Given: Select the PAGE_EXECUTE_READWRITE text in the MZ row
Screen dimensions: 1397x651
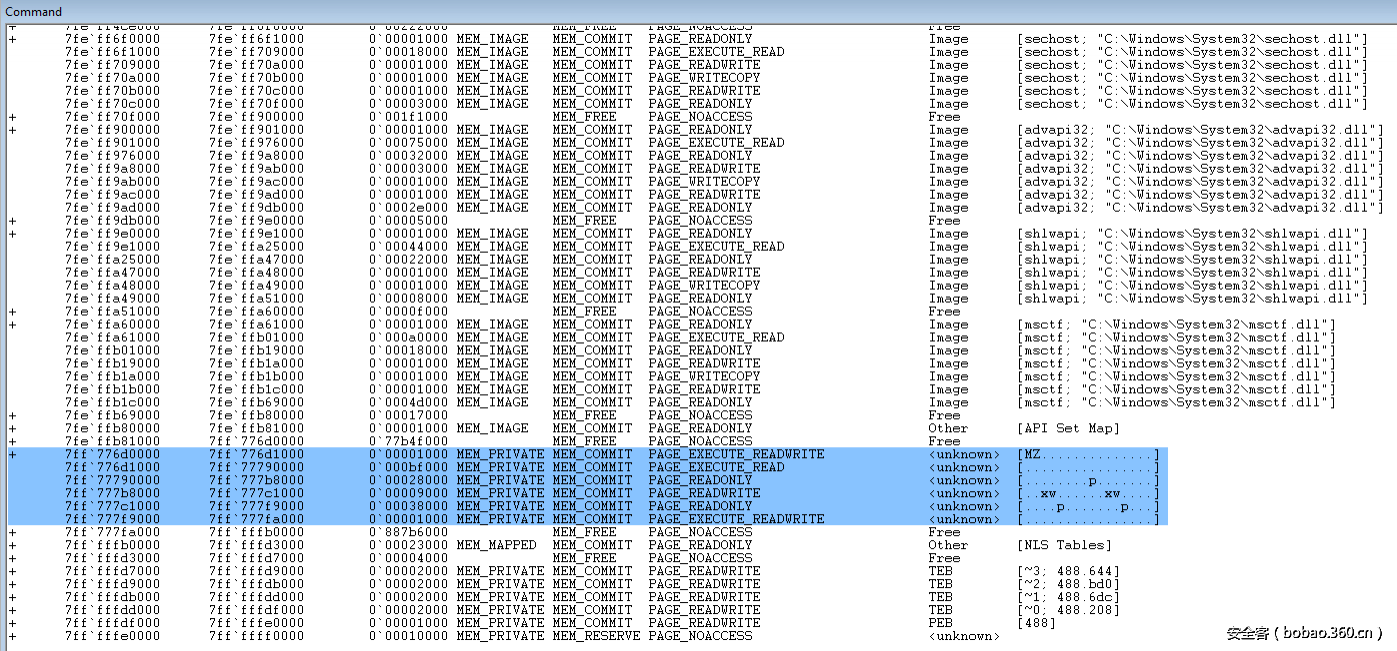Looking at the screenshot, I should pyautogui.click(x=736, y=454).
